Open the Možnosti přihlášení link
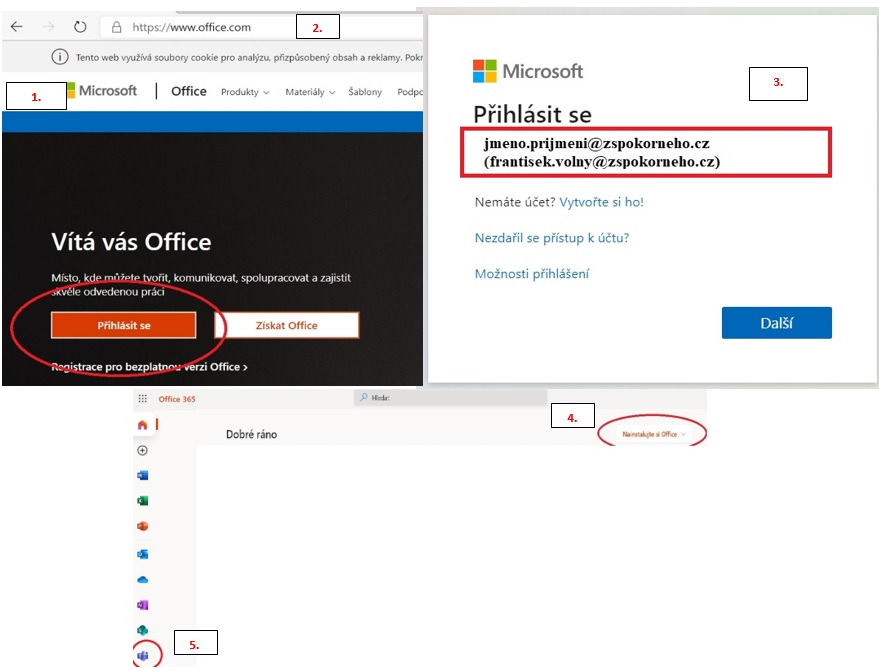Image resolution: width=879 pixels, height=671 pixels. pyautogui.click(x=532, y=274)
